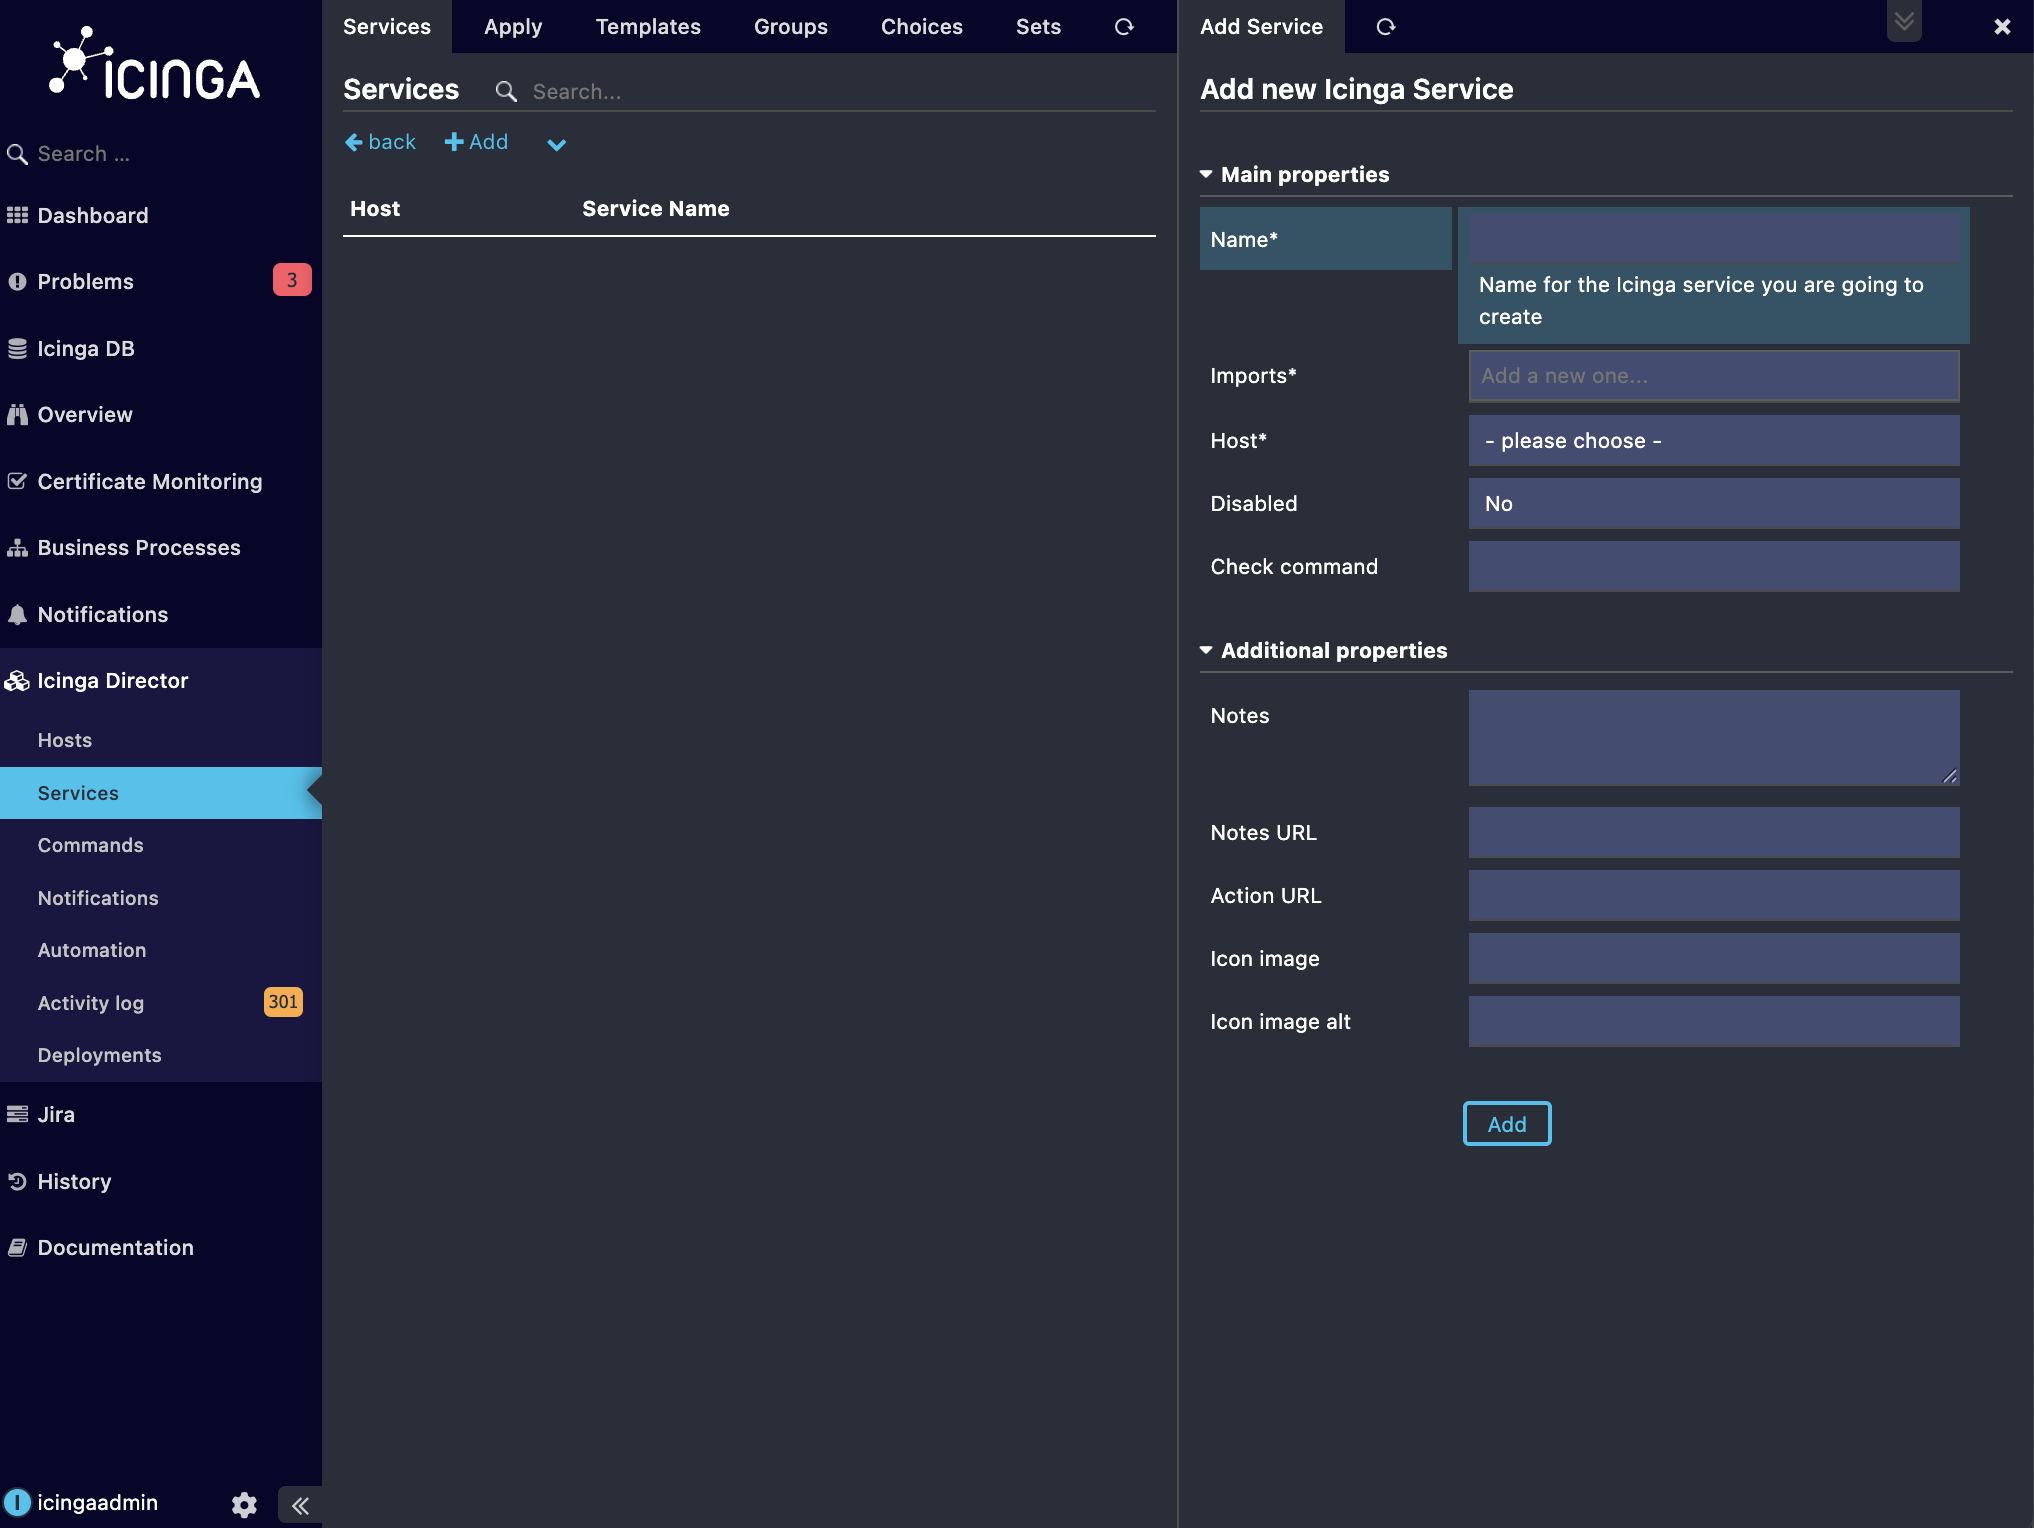Open Notifications under Icinga Director

pyautogui.click(x=161, y=898)
